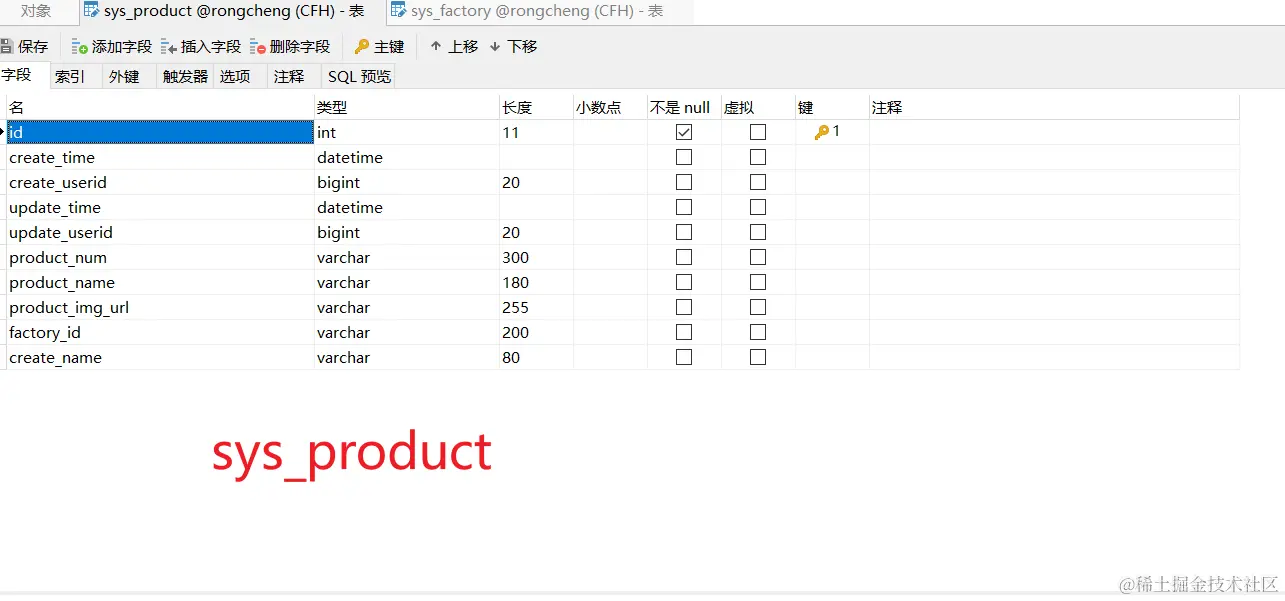Viewport: 1285px width, 601px height.
Task: Select the update_userid field name
Action: pos(61,232)
